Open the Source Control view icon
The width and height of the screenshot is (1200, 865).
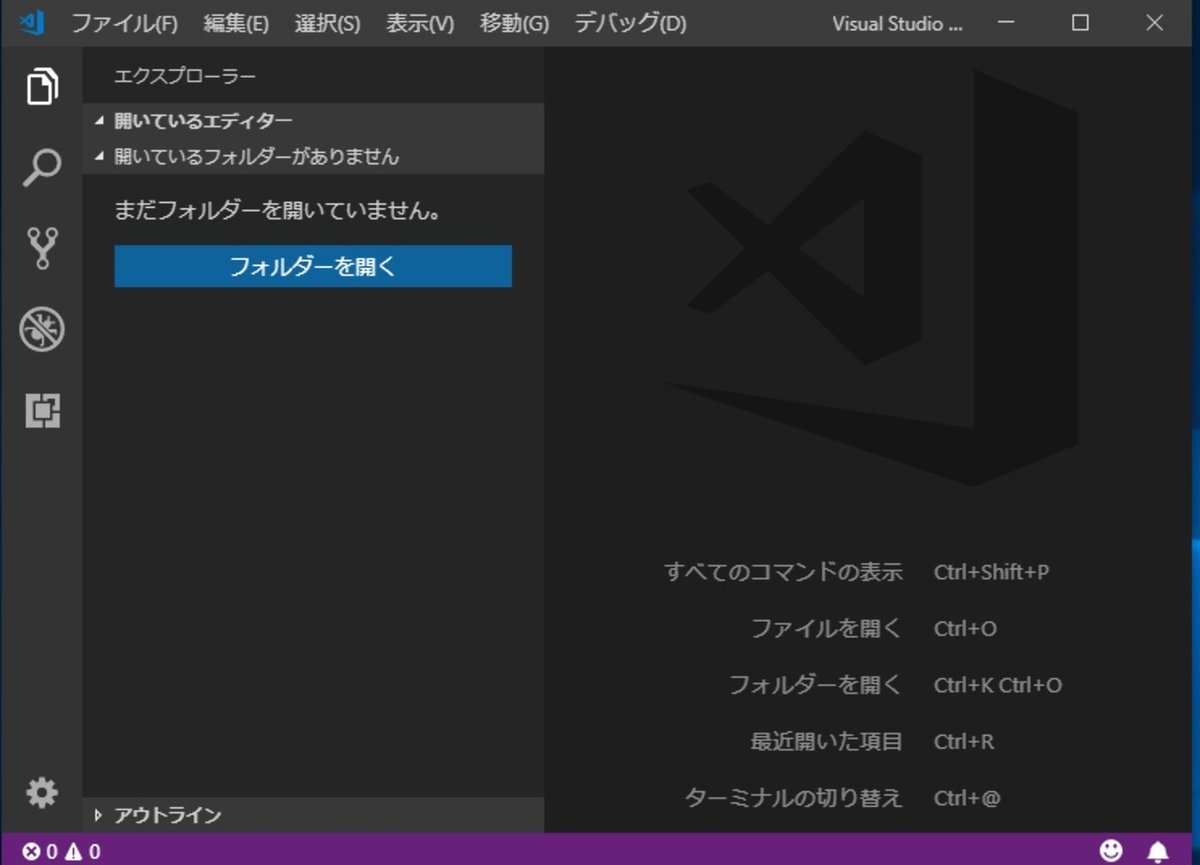(x=43, y=248)
